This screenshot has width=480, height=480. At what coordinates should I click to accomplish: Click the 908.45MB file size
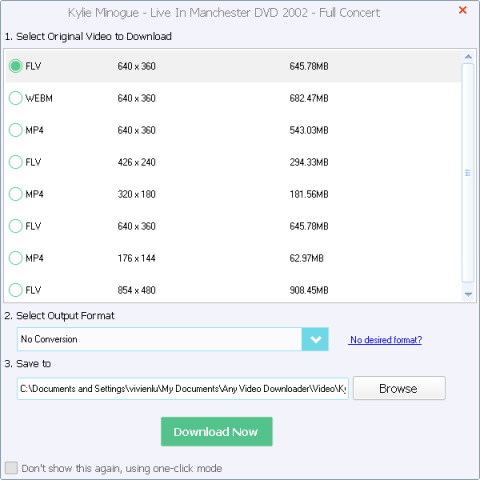point(309,290)
